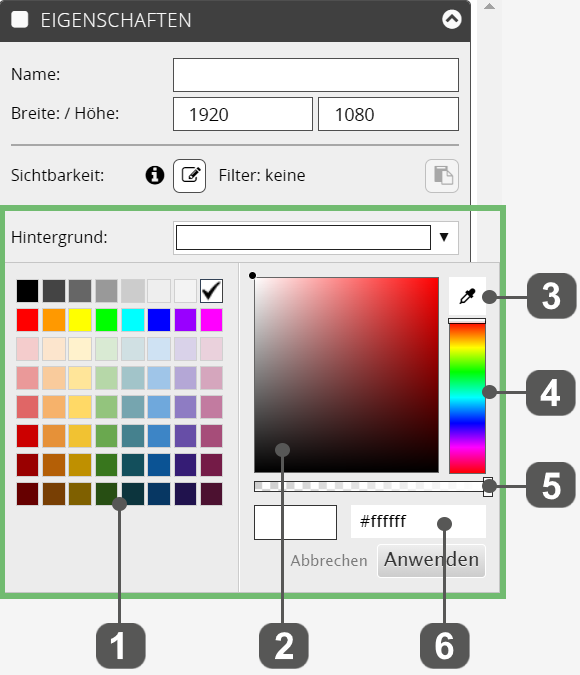This screenshot has height=675, width=580.
Task: Pick the pure red color swatch
Action: pos(28,320)
